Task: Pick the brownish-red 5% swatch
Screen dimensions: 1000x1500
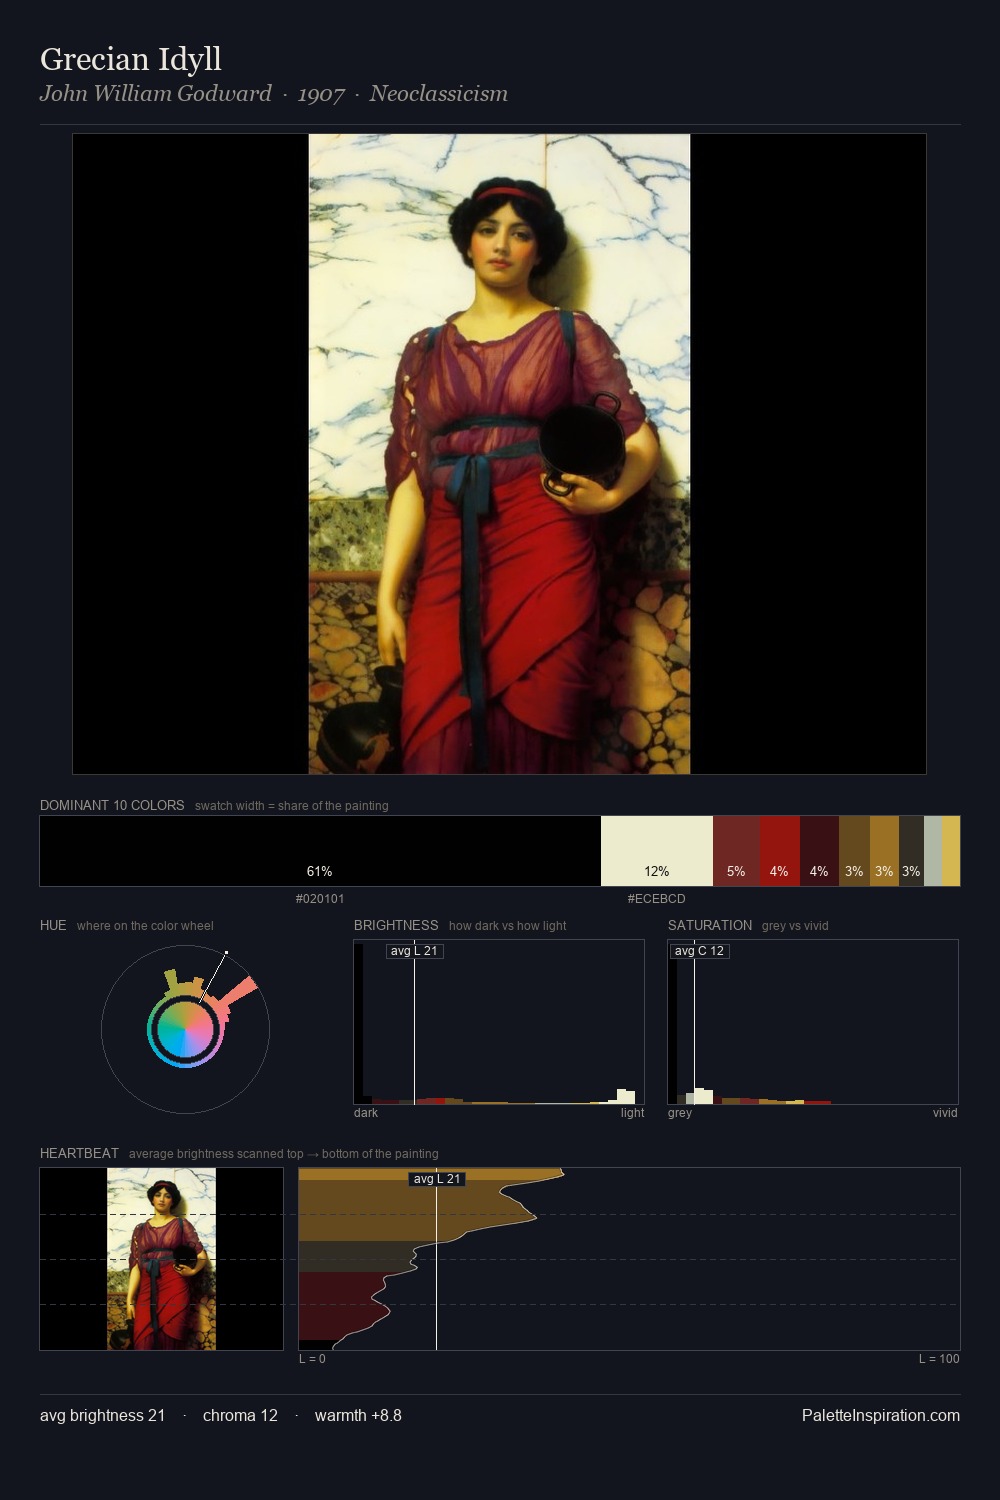Action: click(736, 851)
